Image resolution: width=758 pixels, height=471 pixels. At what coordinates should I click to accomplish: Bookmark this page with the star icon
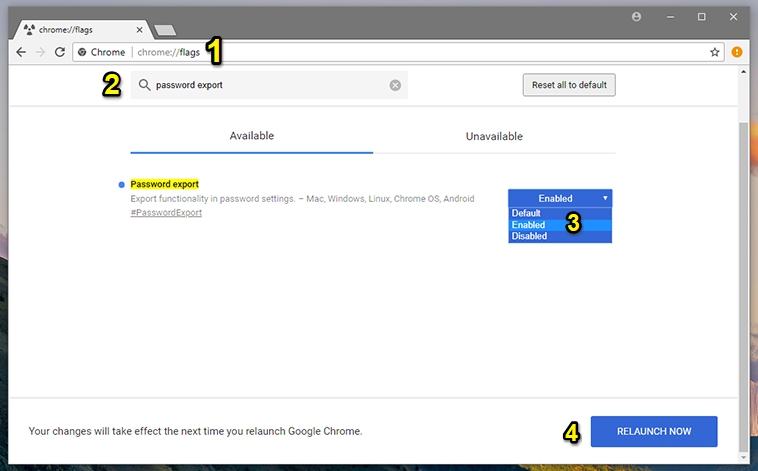pyautogui.click(x=714, y=52)
